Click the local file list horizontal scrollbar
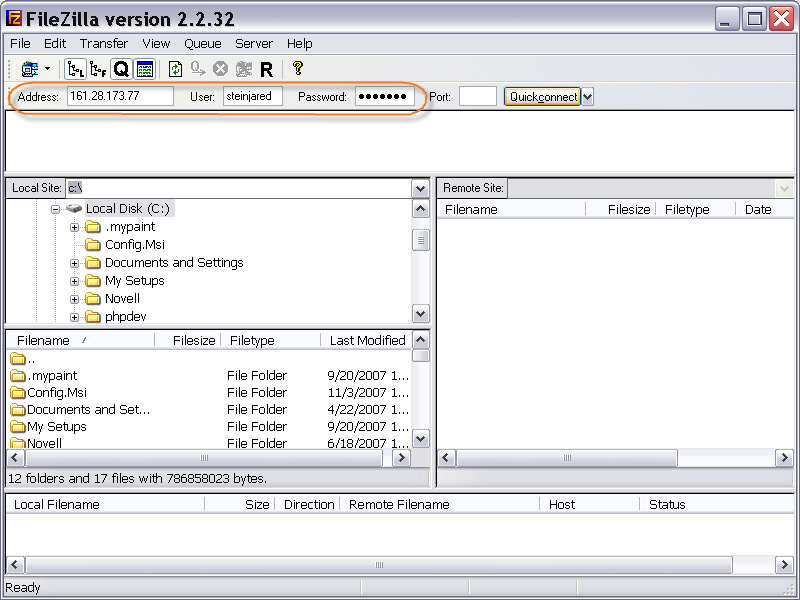The height and width of the screenshot is (600, 800). tap(205, 457)
